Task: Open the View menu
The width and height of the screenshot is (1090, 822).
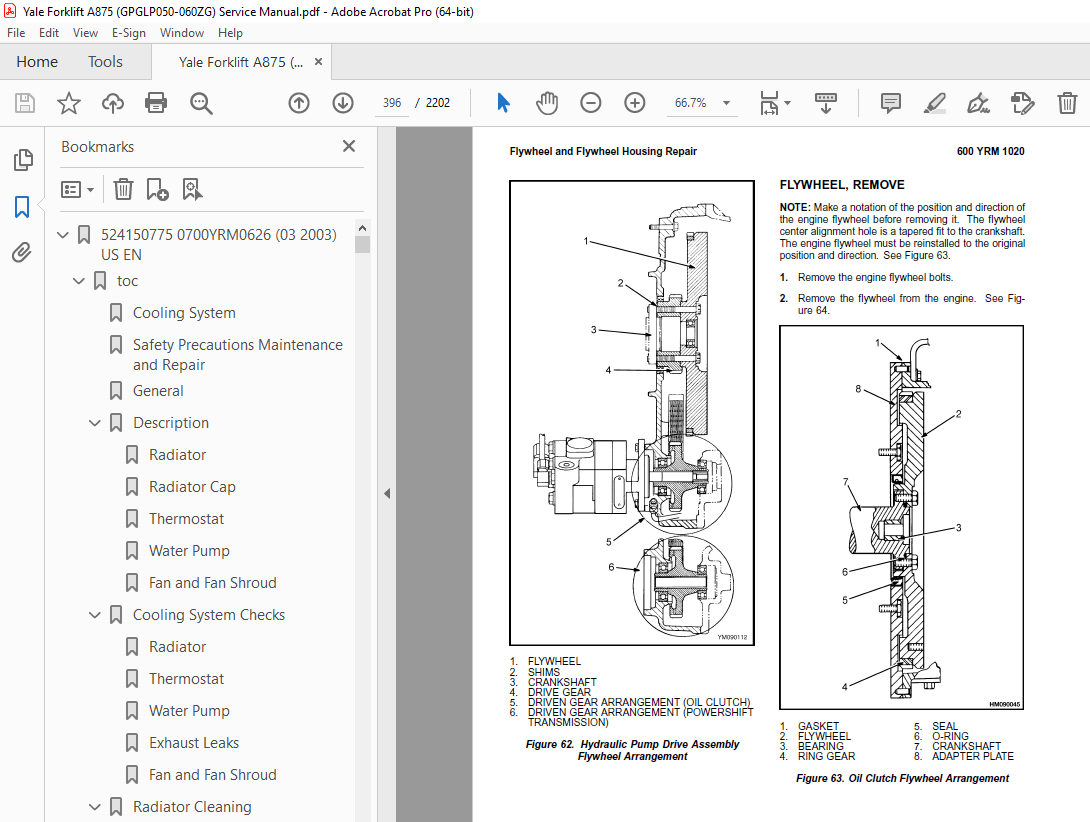Action: pos(86,33)
